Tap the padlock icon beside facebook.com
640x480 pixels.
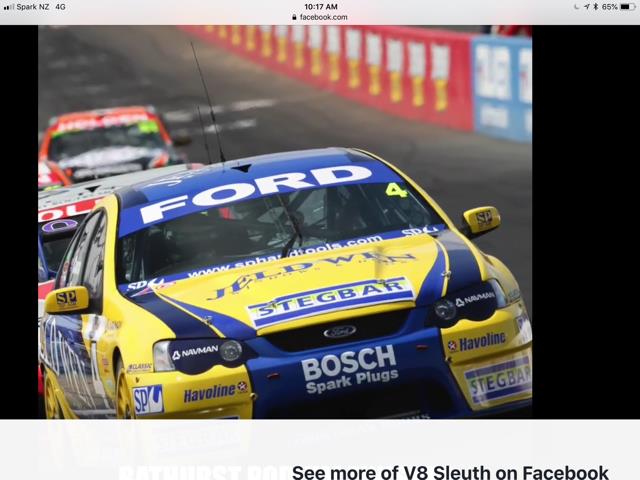click(x=294, y=17)
